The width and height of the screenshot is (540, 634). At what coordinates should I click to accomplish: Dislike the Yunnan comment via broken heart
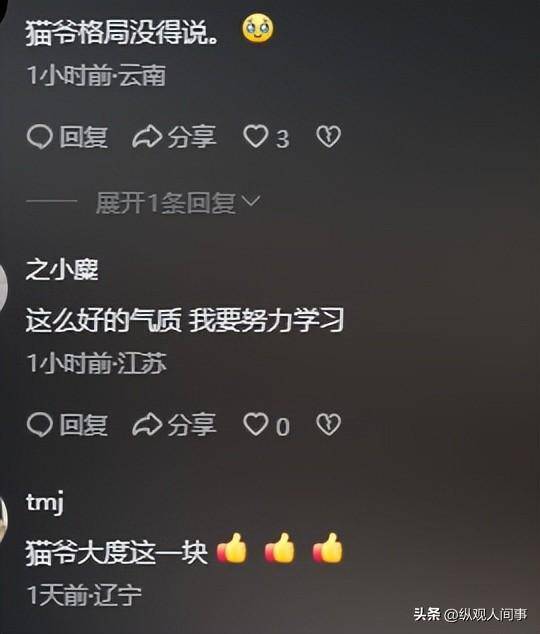(x=328, y=137)
